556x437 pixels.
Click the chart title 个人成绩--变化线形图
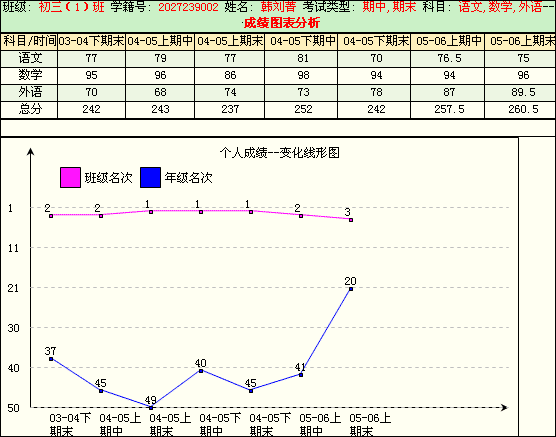[279, 153]
